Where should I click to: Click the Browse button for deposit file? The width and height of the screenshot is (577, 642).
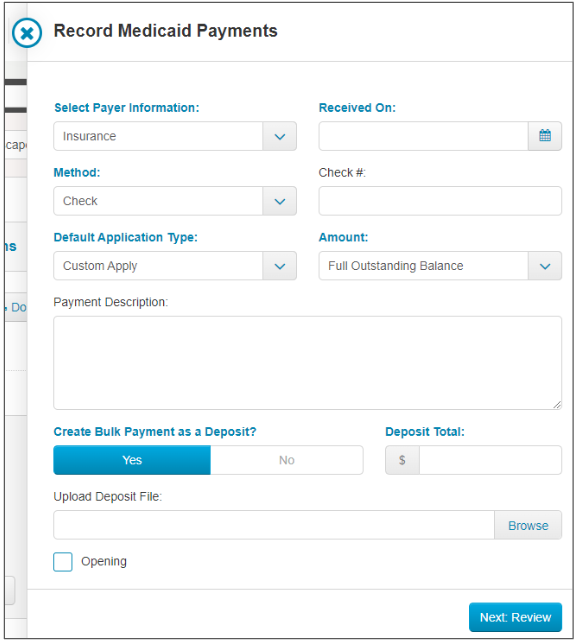click(528, 525)
